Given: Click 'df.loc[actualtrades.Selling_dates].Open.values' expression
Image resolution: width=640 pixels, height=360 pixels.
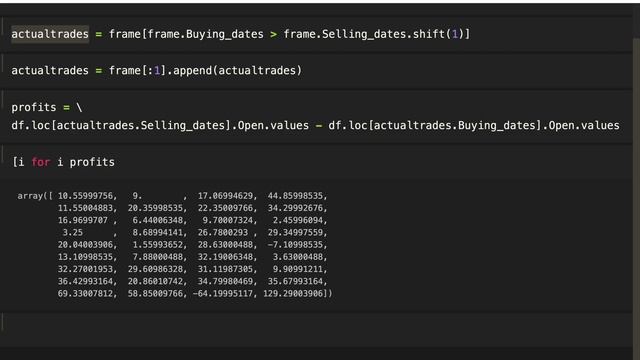Looking at the screenshot, I should (160, 125).
